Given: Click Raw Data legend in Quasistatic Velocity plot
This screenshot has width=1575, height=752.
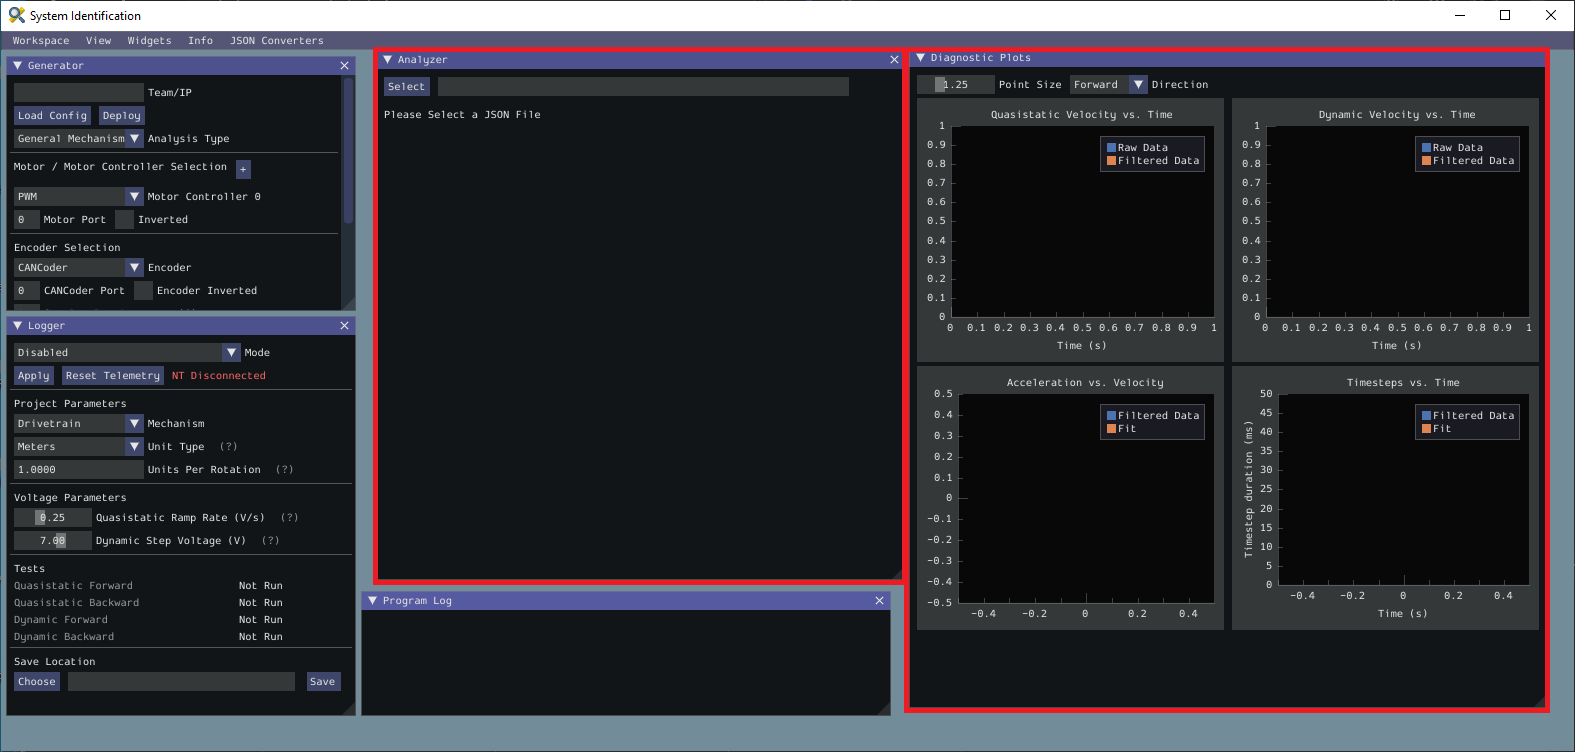Looking at the screenshot, I should (x=1138, y=148).
